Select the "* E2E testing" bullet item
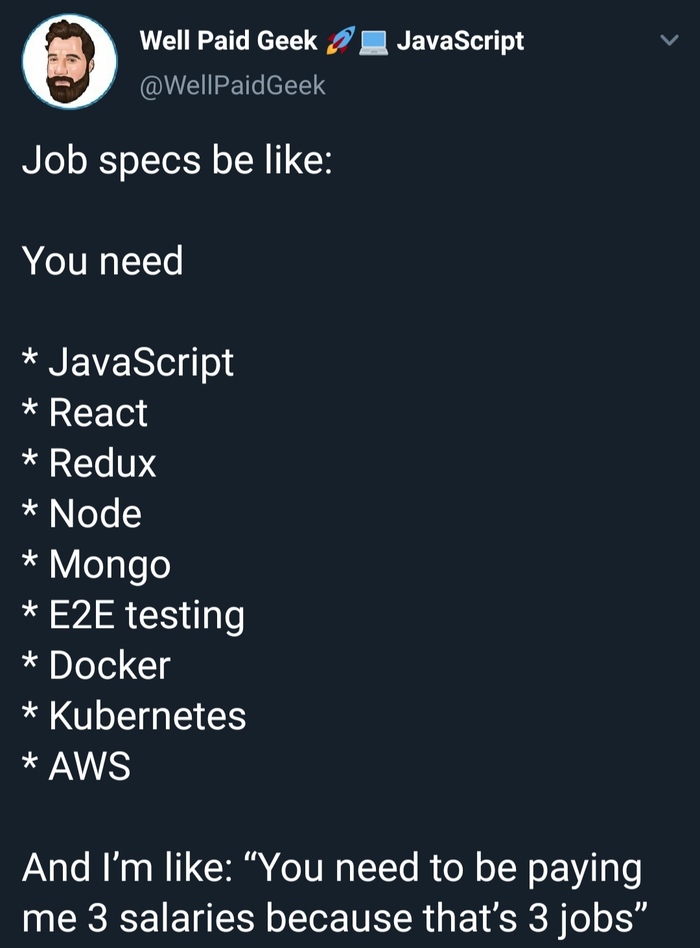The height and width of the screenshot is (948, 700). [x=133, y=615]
